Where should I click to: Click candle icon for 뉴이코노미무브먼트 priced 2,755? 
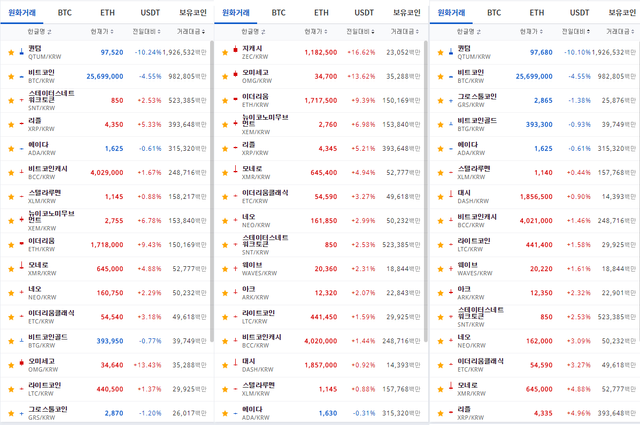pyautogui.click(x=22, y=220)
